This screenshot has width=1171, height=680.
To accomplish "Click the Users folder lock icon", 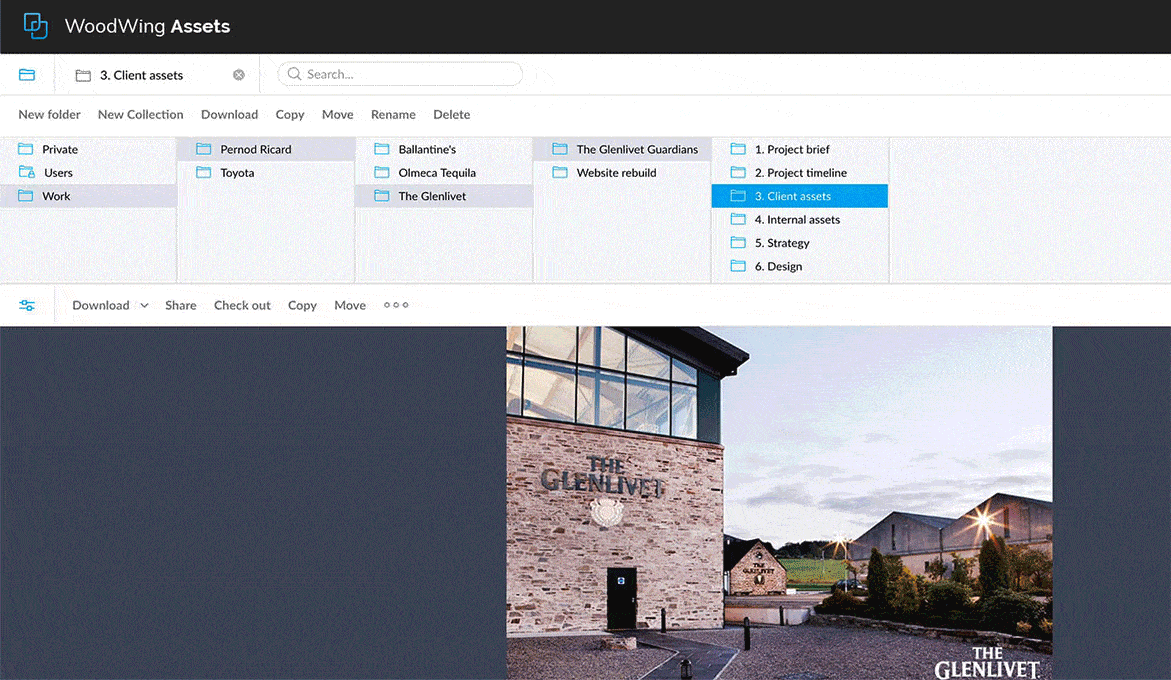I will click(27, 173).
